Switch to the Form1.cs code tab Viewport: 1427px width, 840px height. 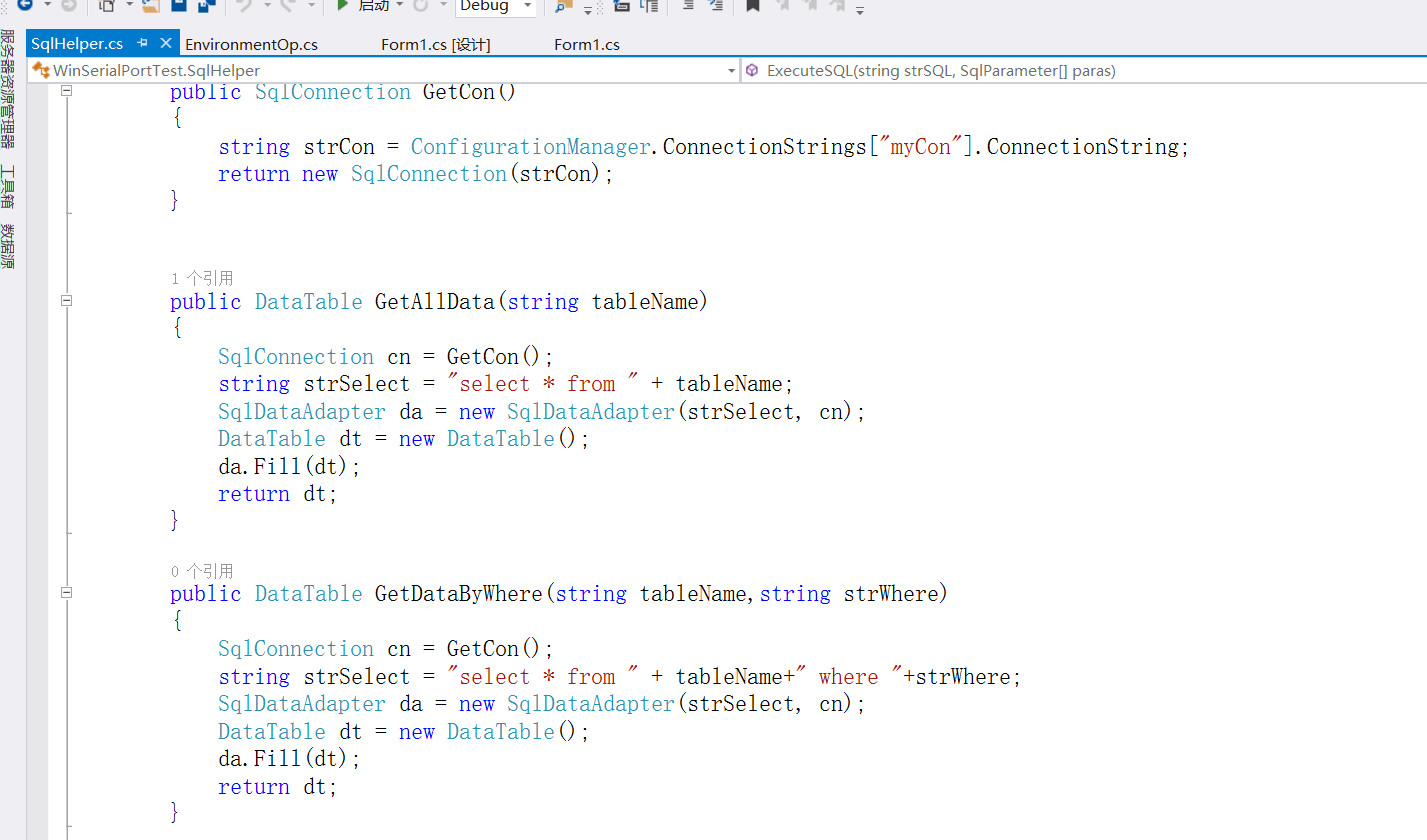click(587, 44)
